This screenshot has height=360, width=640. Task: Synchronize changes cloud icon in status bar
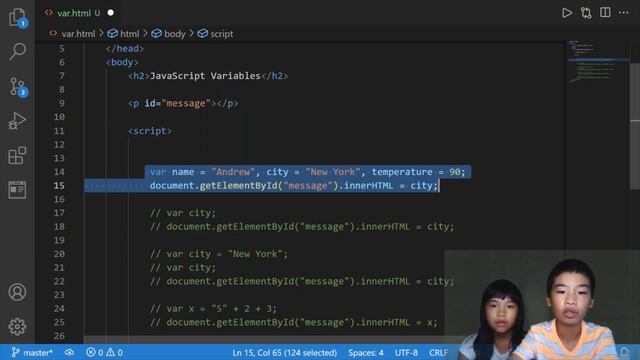69,352
